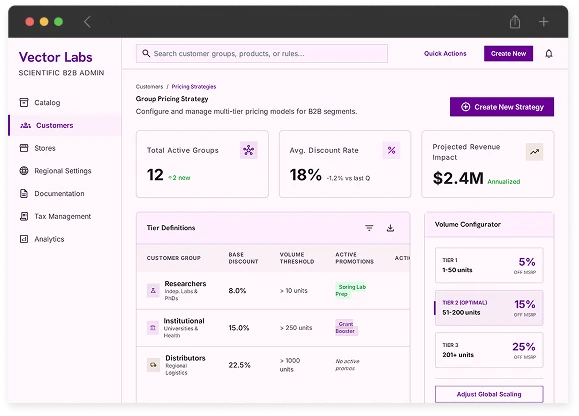
Task: Click the Grant Booster promotion tag
Action: (x=346, y=327)
